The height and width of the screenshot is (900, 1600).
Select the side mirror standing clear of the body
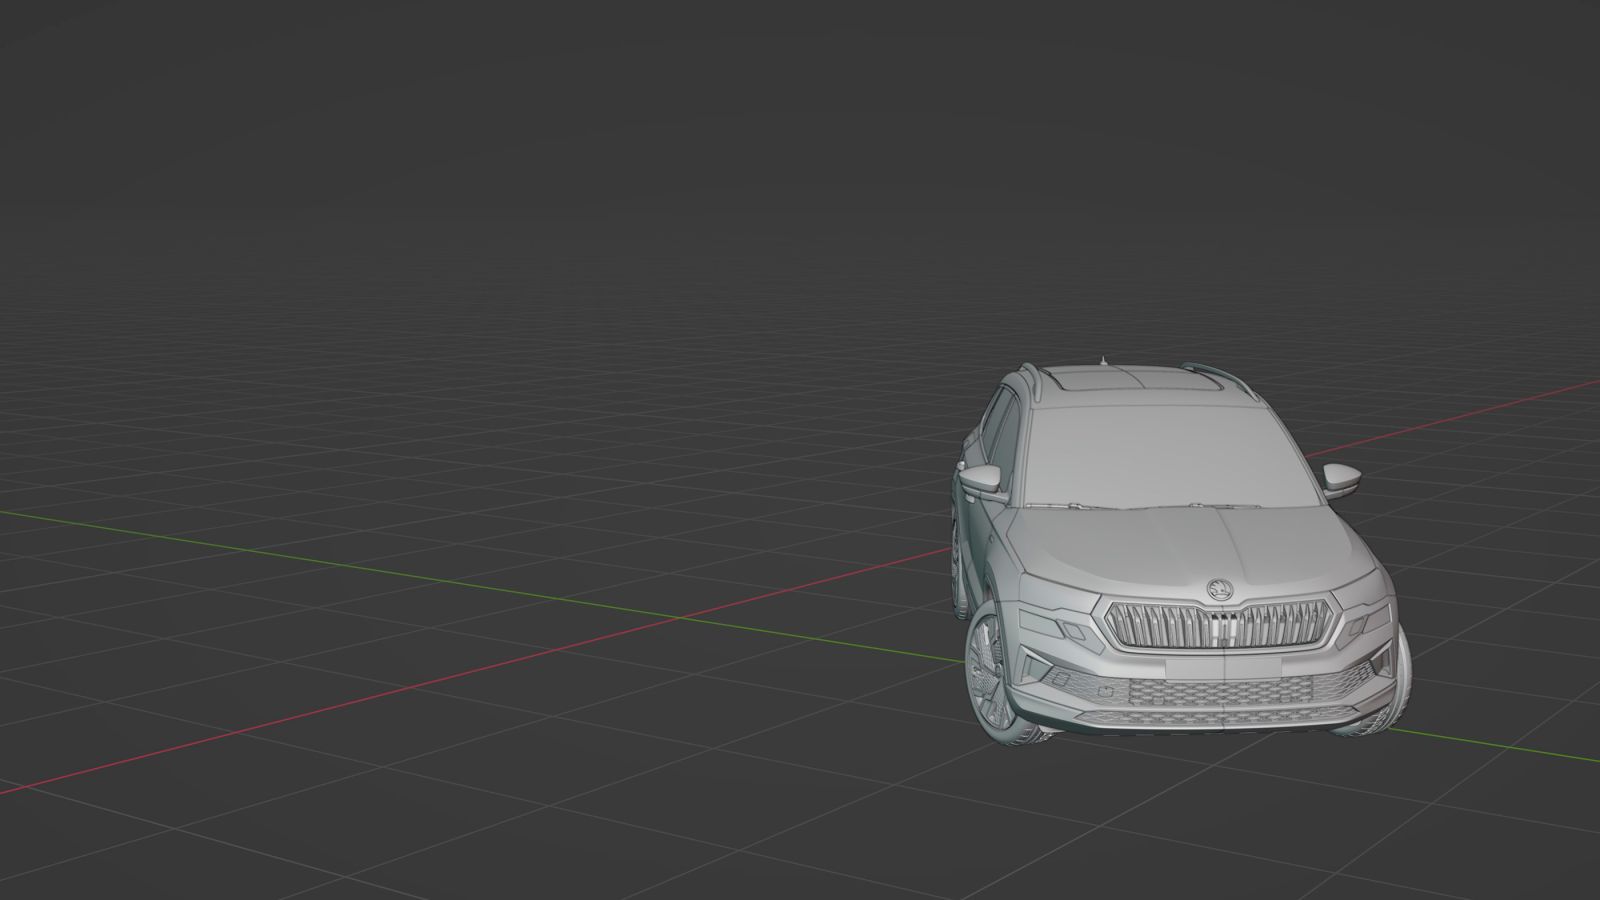point(1342,478)
